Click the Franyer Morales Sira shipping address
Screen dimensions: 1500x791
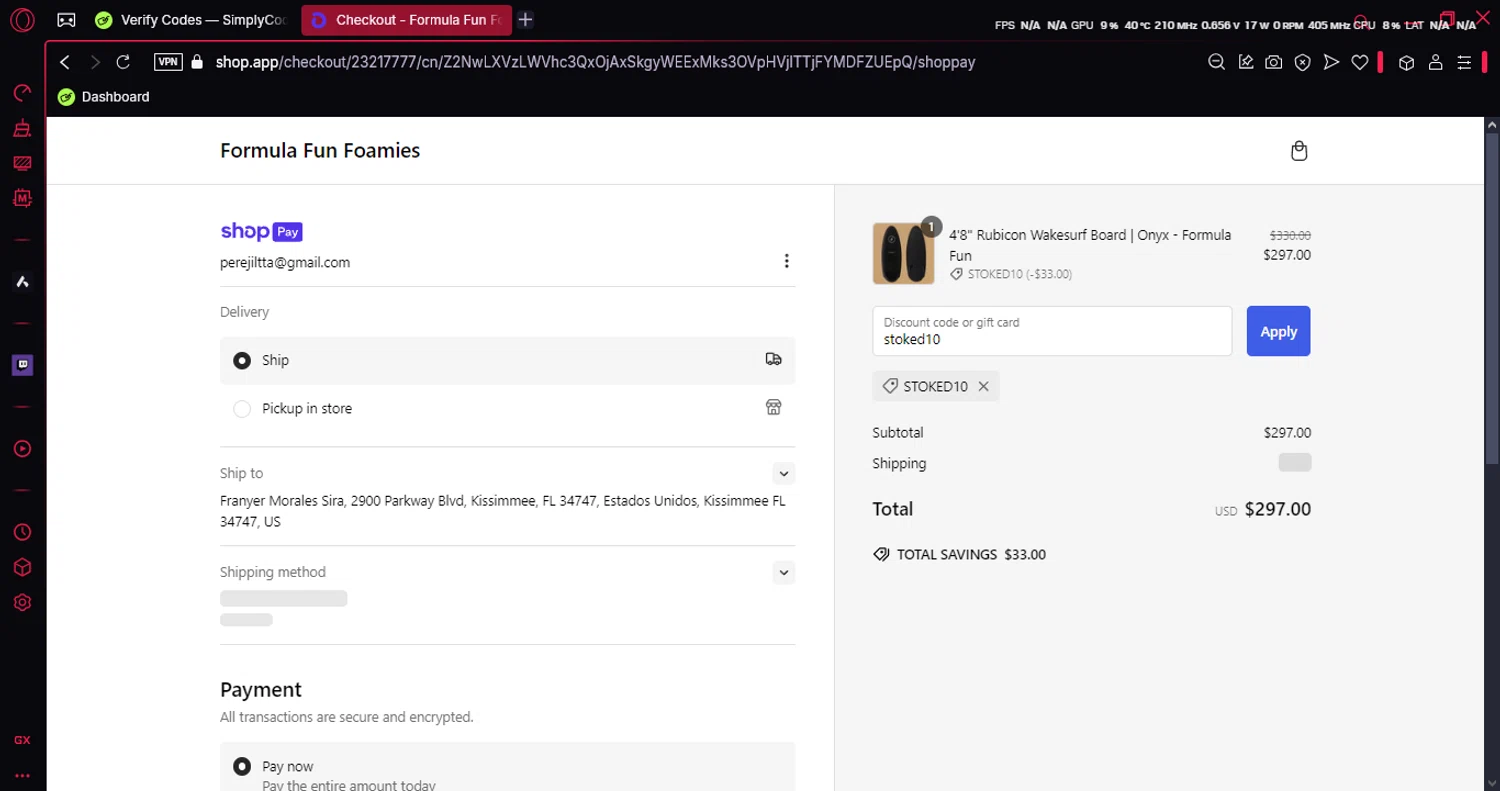click(x=502, y=511)
